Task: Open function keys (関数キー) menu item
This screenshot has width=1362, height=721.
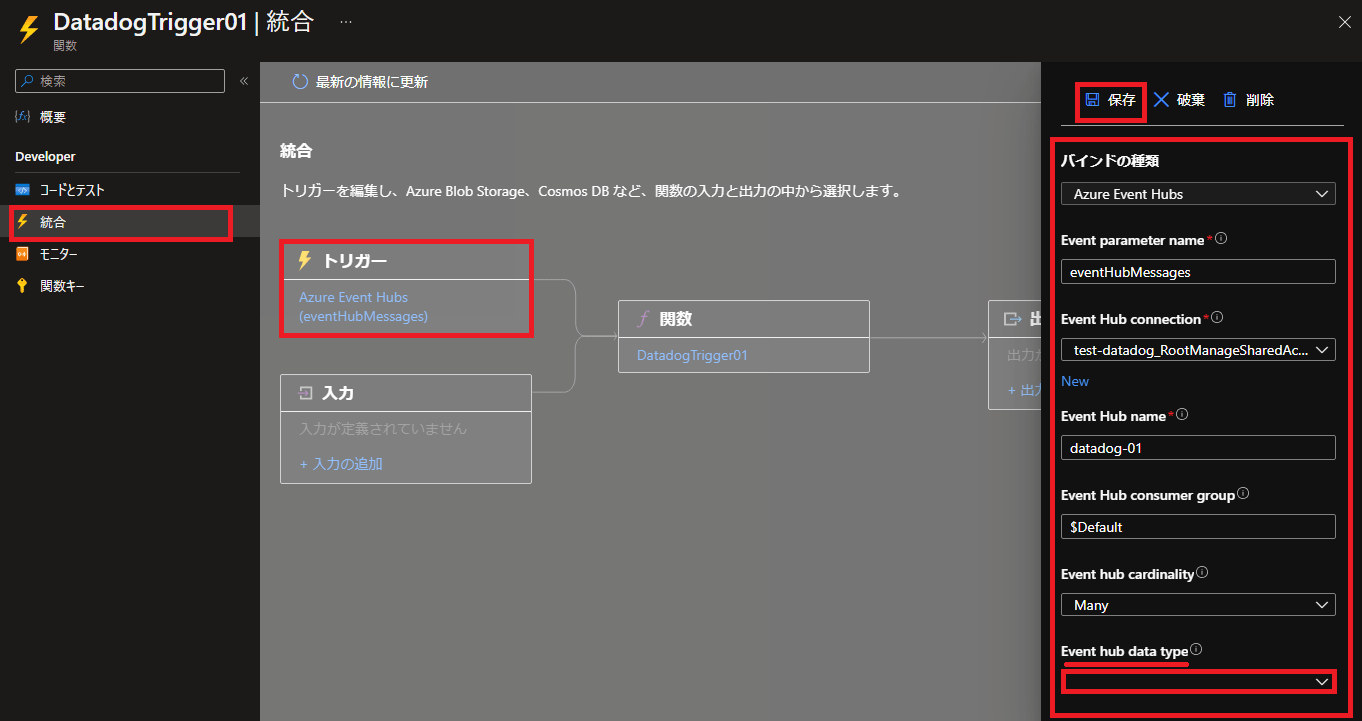Action: pyautogui.click(x=130, y=286)
